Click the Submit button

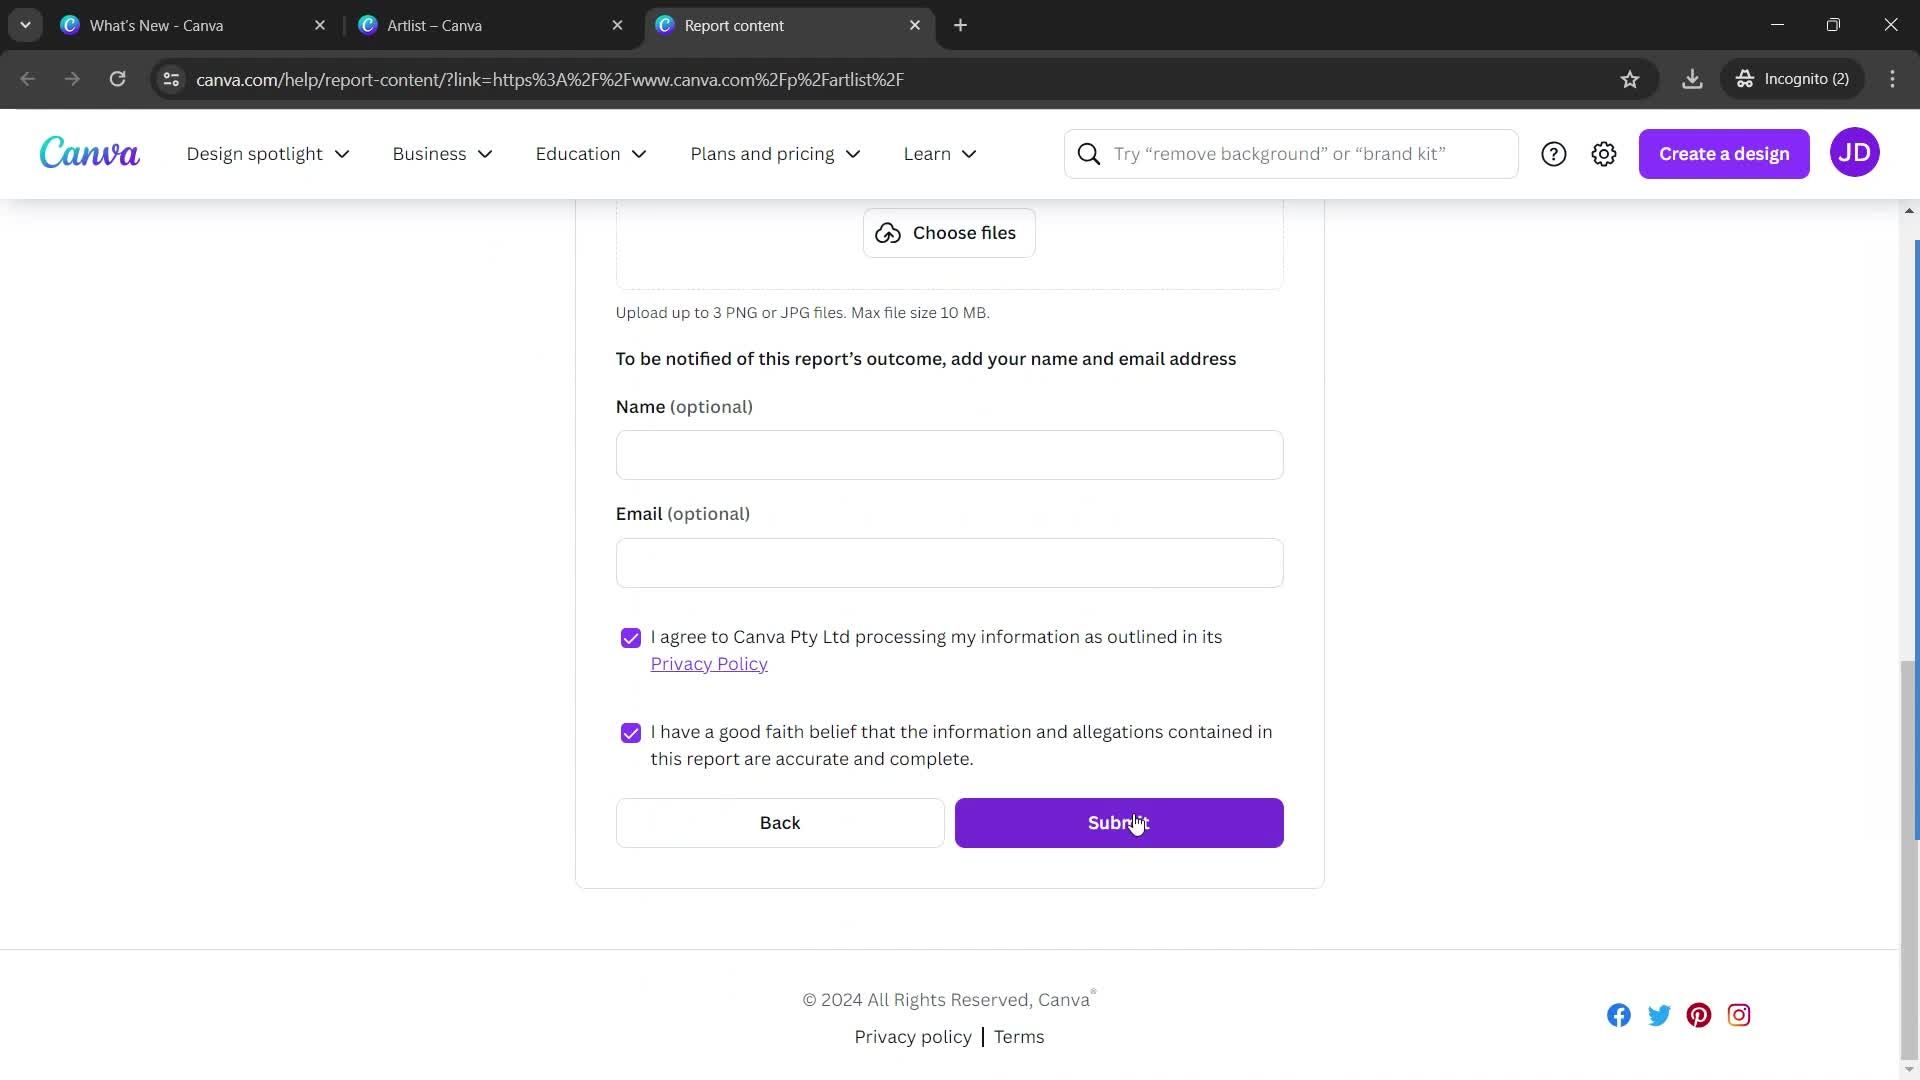(1118, 822)
